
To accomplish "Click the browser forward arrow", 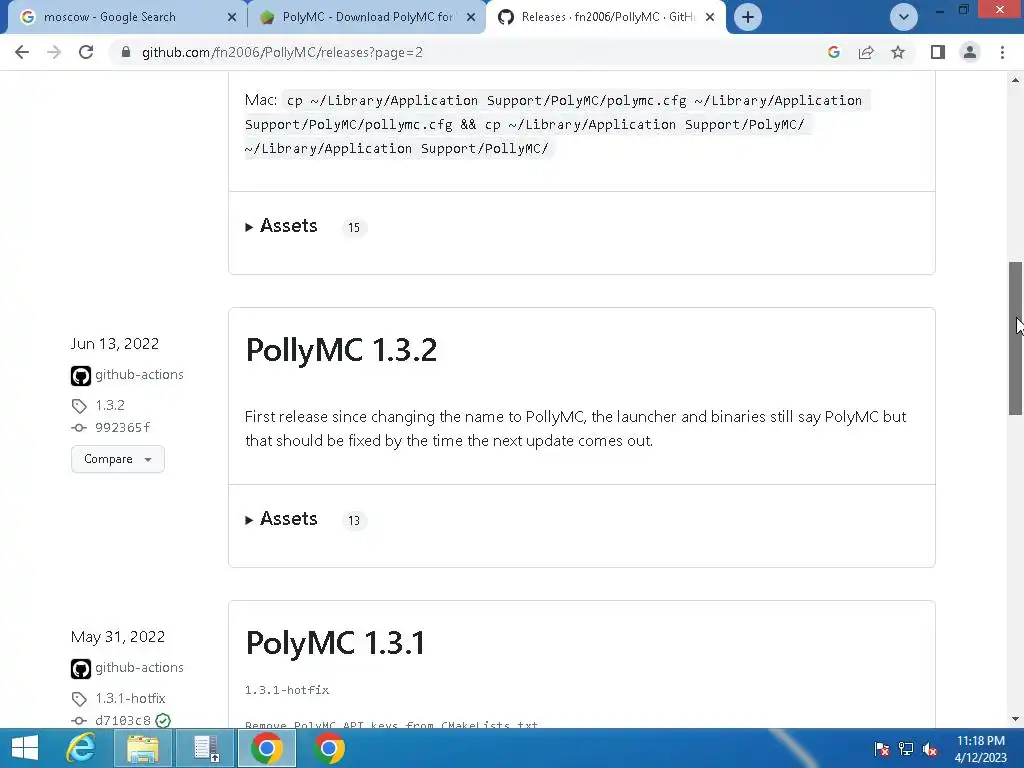I will [x=54, y=52].
